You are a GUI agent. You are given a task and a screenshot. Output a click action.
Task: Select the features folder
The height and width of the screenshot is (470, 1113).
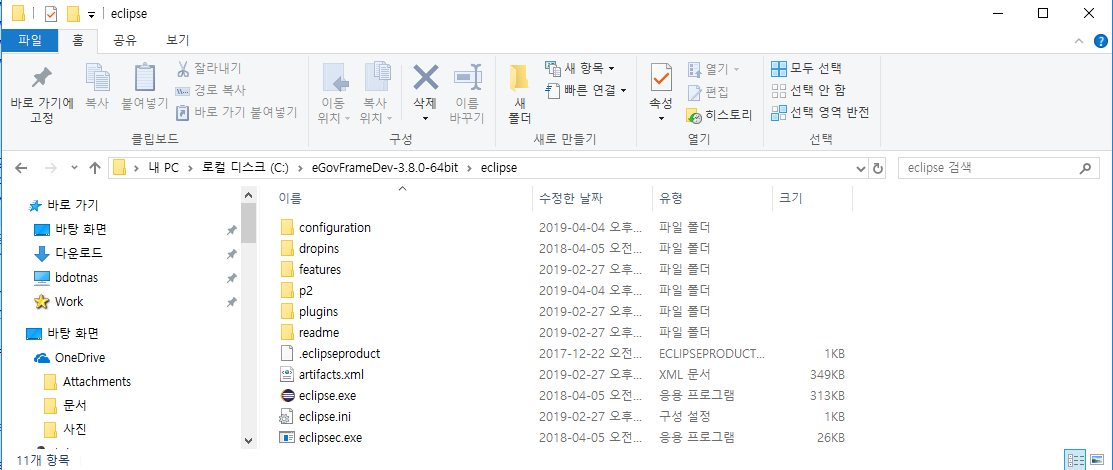coord(312,270)
